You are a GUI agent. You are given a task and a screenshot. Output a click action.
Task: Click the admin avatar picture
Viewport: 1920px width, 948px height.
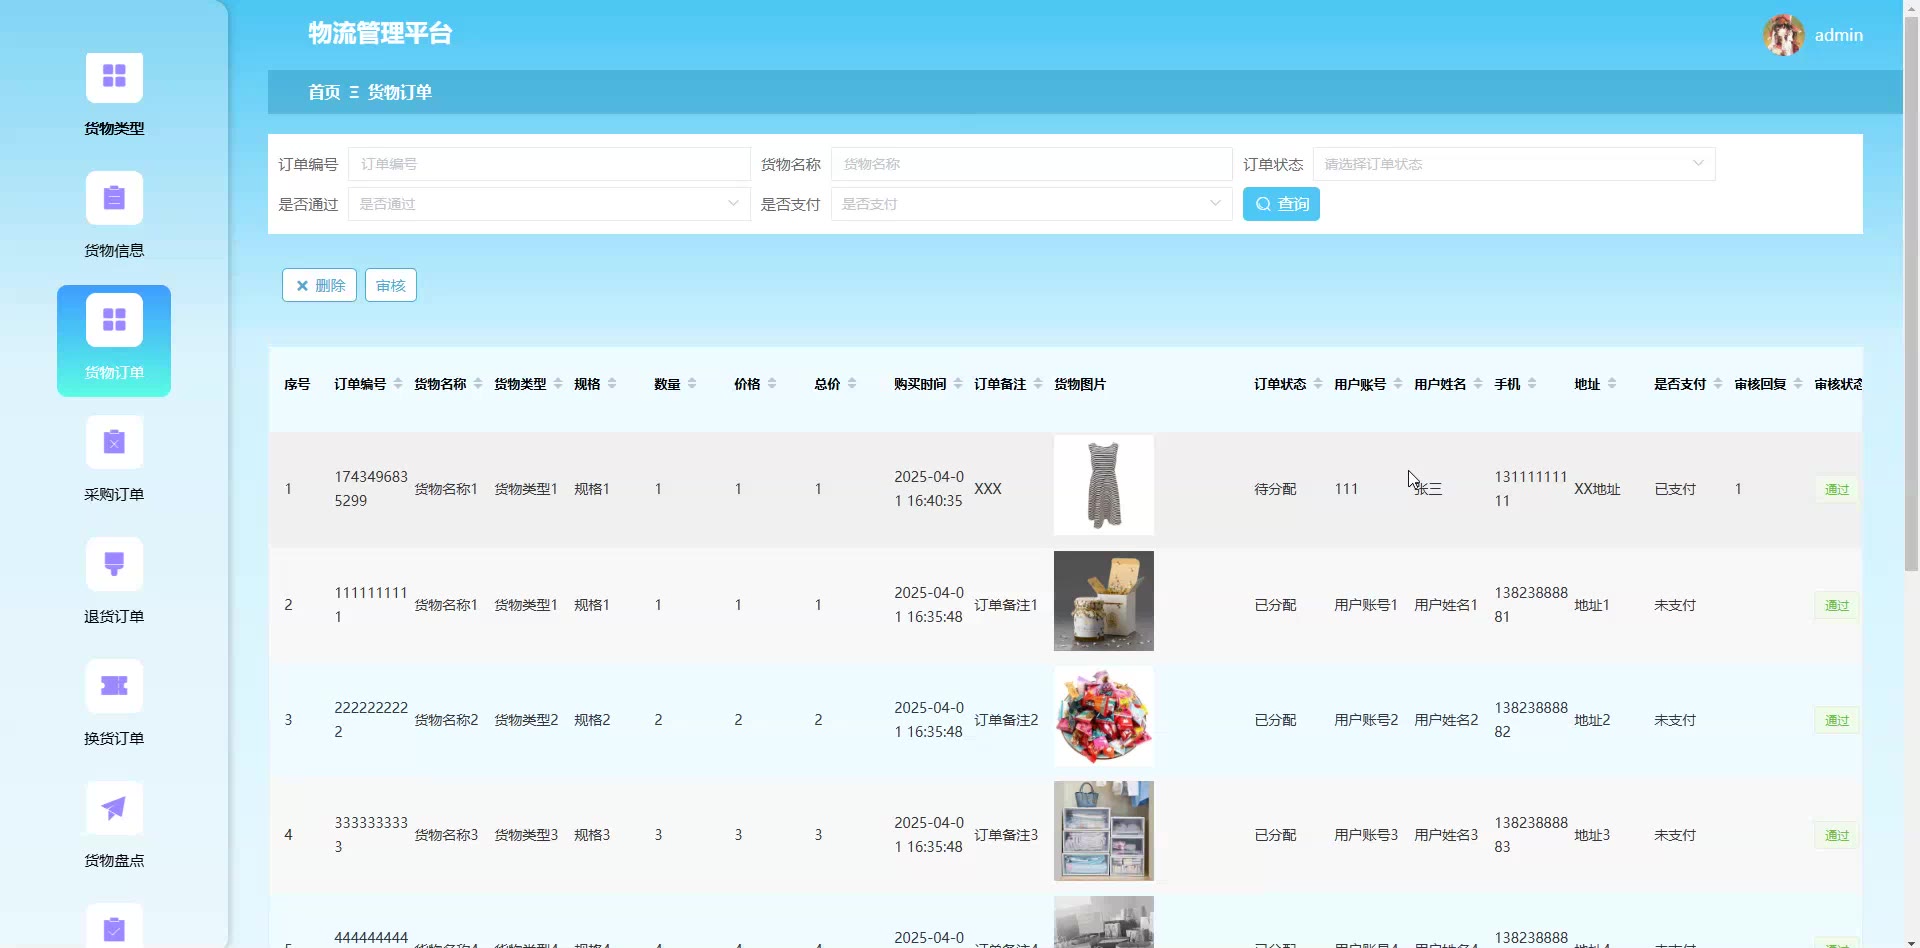click(x=1783, y=35)
